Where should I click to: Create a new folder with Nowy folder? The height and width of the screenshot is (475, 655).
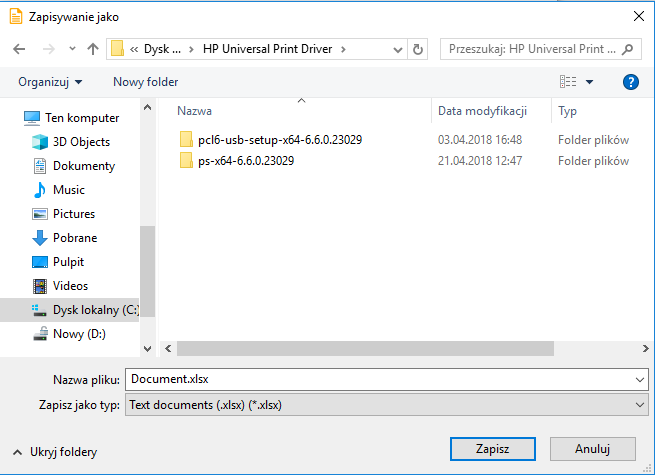pos(145,82)
